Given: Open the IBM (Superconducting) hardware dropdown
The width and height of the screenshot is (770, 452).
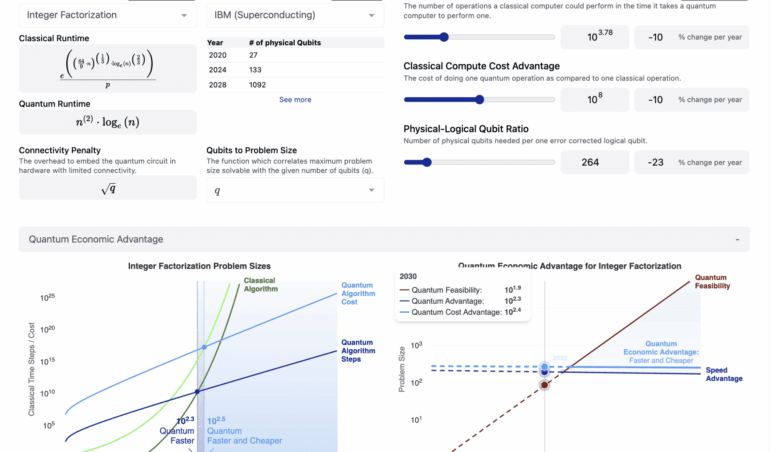Looking at the screenshot, I should (295, 16).
